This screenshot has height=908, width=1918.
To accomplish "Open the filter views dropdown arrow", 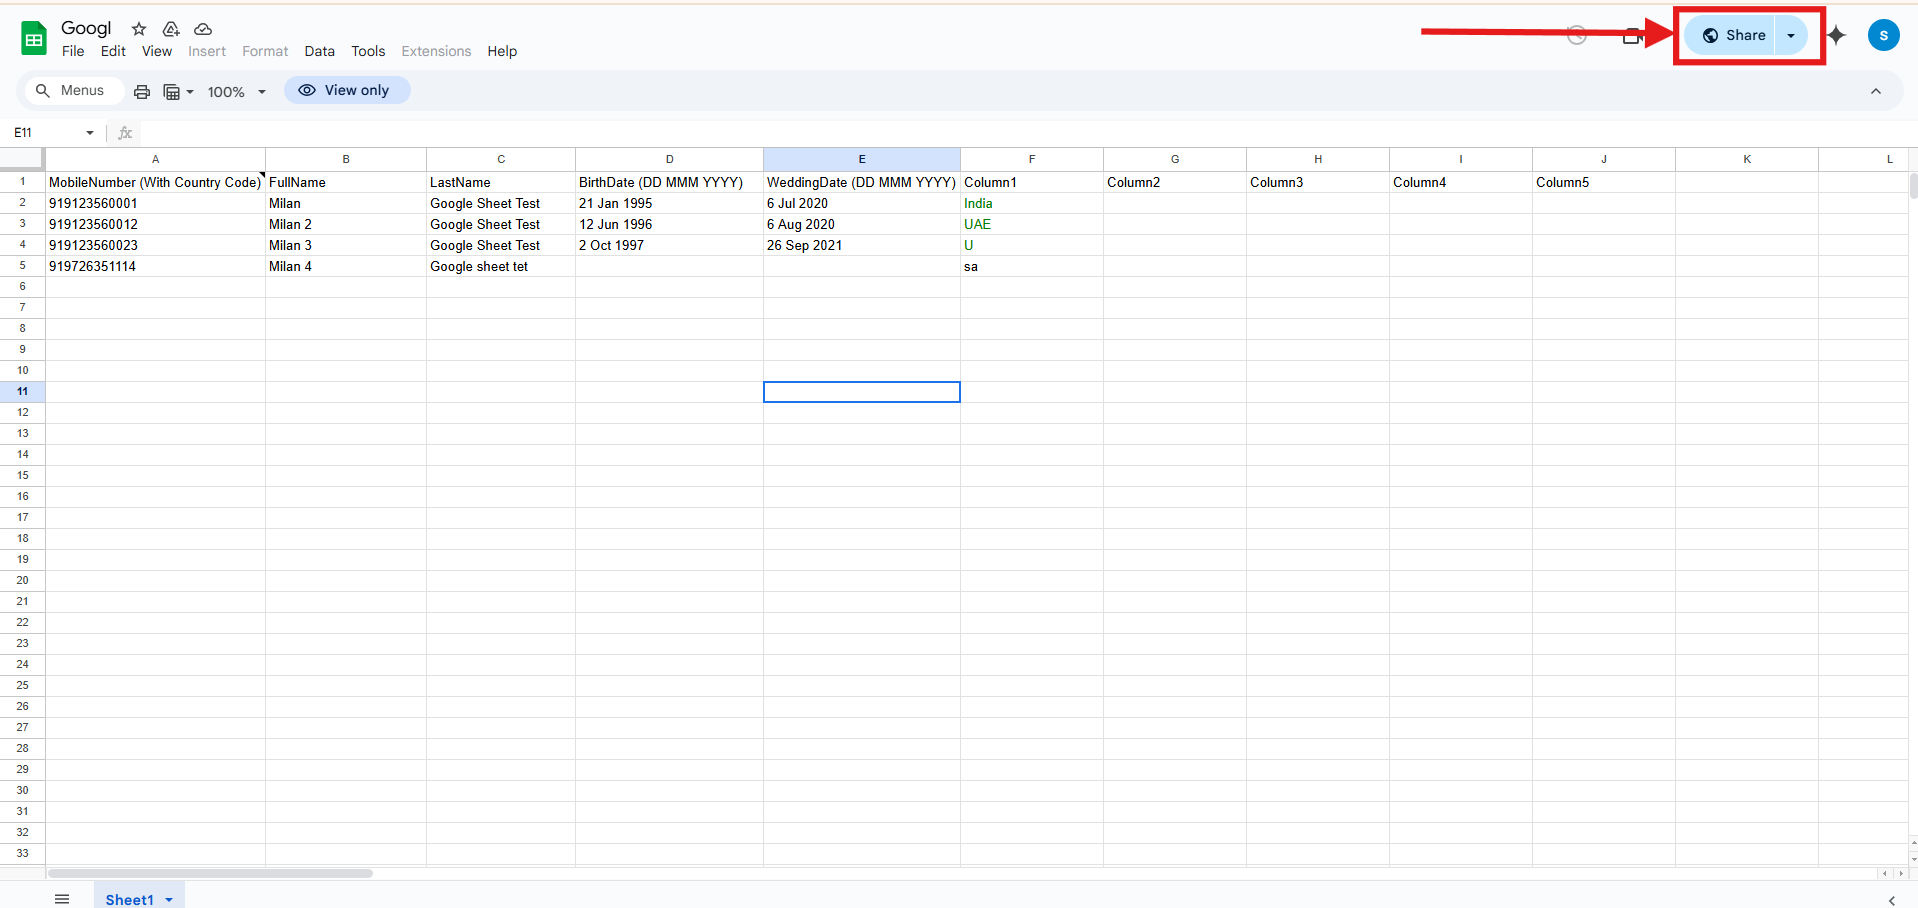I will [x=190, y=92].
